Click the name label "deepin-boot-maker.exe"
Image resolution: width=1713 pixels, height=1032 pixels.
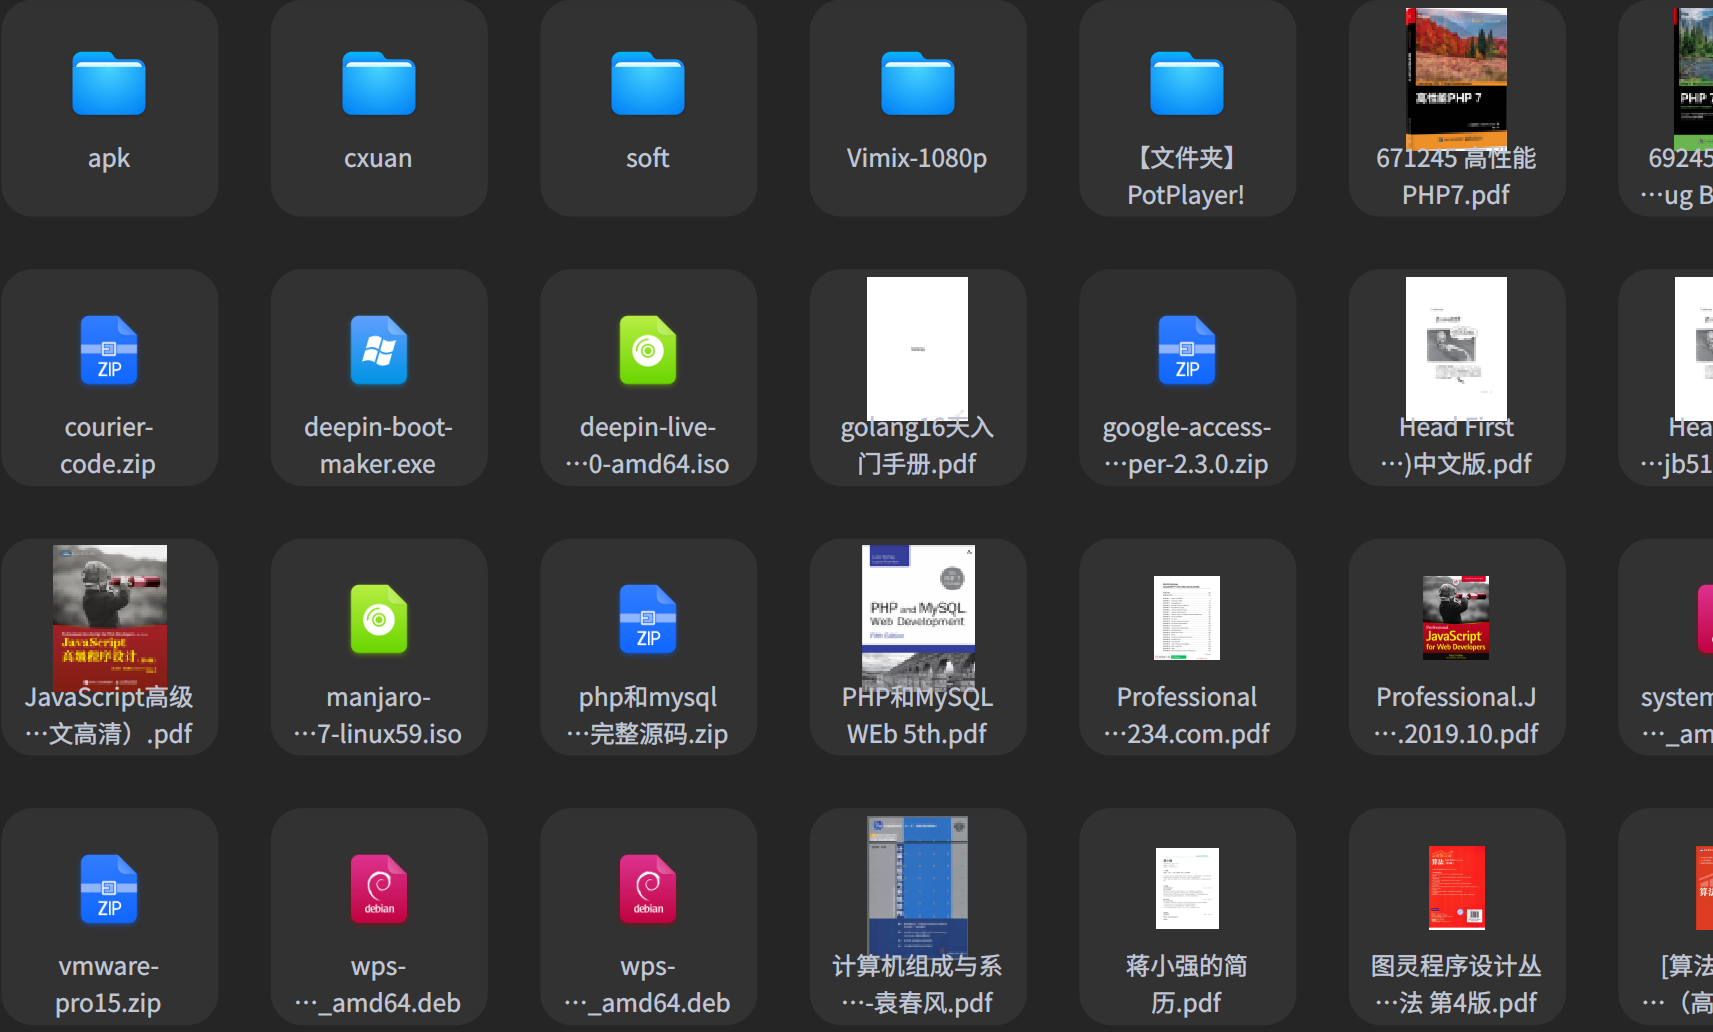click(x=378, y=445)
